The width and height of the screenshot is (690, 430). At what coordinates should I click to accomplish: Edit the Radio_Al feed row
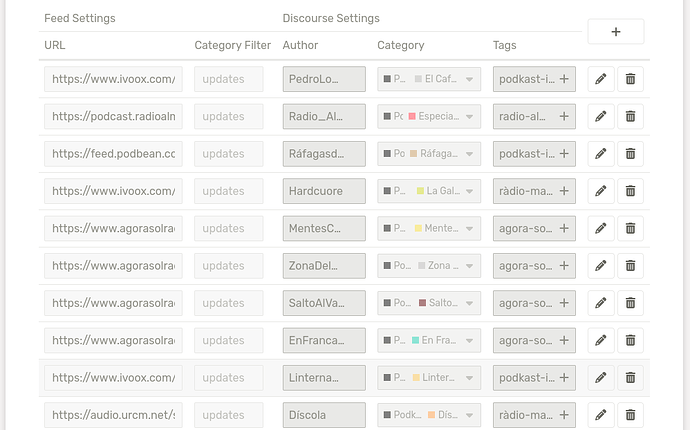coord(601,117)
